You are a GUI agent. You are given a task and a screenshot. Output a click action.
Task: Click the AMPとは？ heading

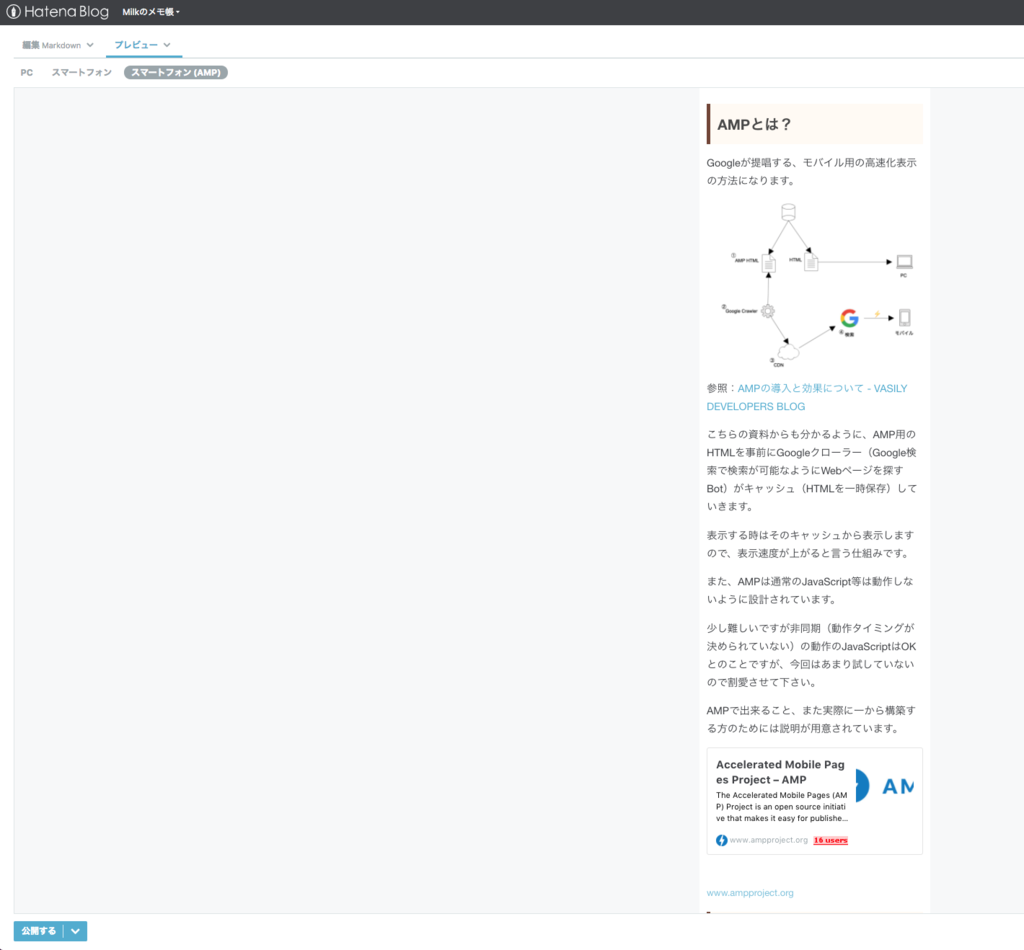tap(814, 124)
